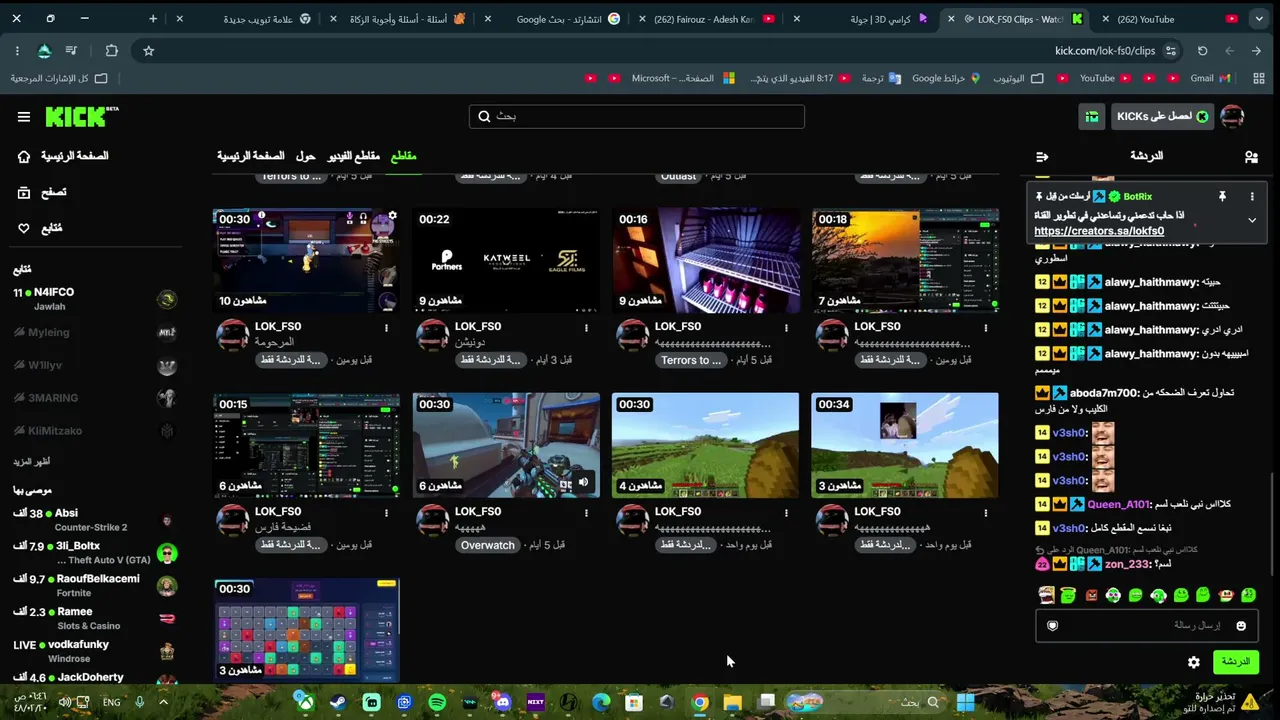Open the Kick hamburger sidebar menu

24,117
